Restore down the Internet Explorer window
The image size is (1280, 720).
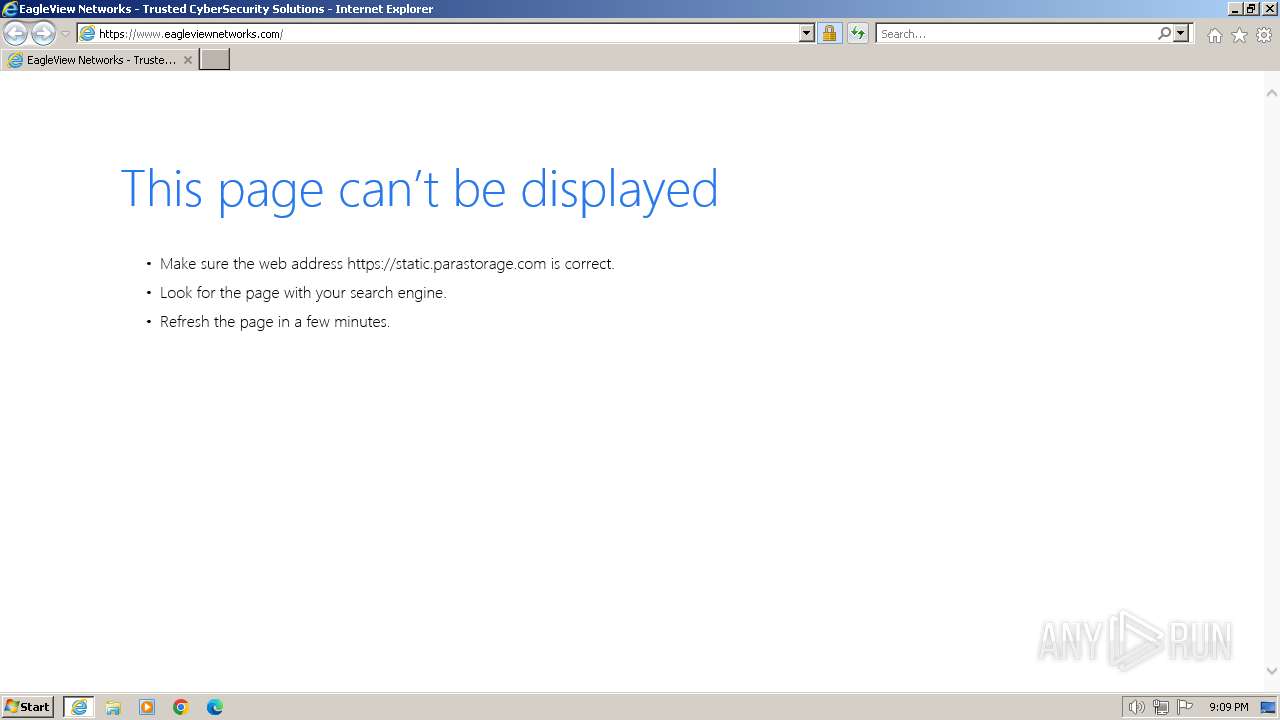pos(1252,8)
